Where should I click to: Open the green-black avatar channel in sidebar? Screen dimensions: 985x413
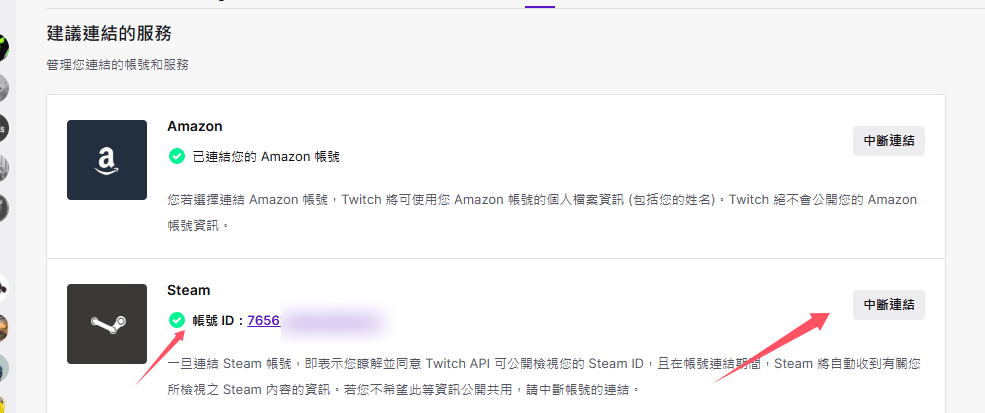3,48
